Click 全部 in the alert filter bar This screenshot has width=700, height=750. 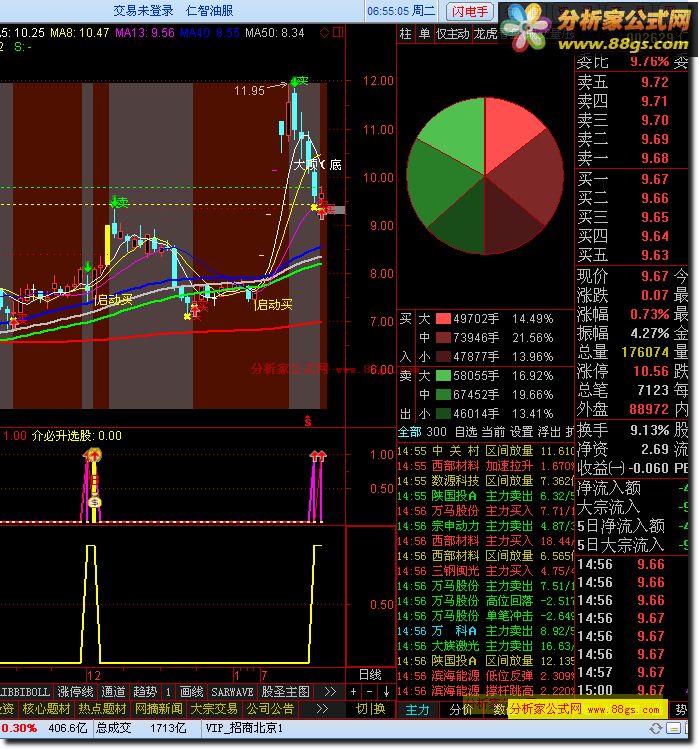coord(410,432)
